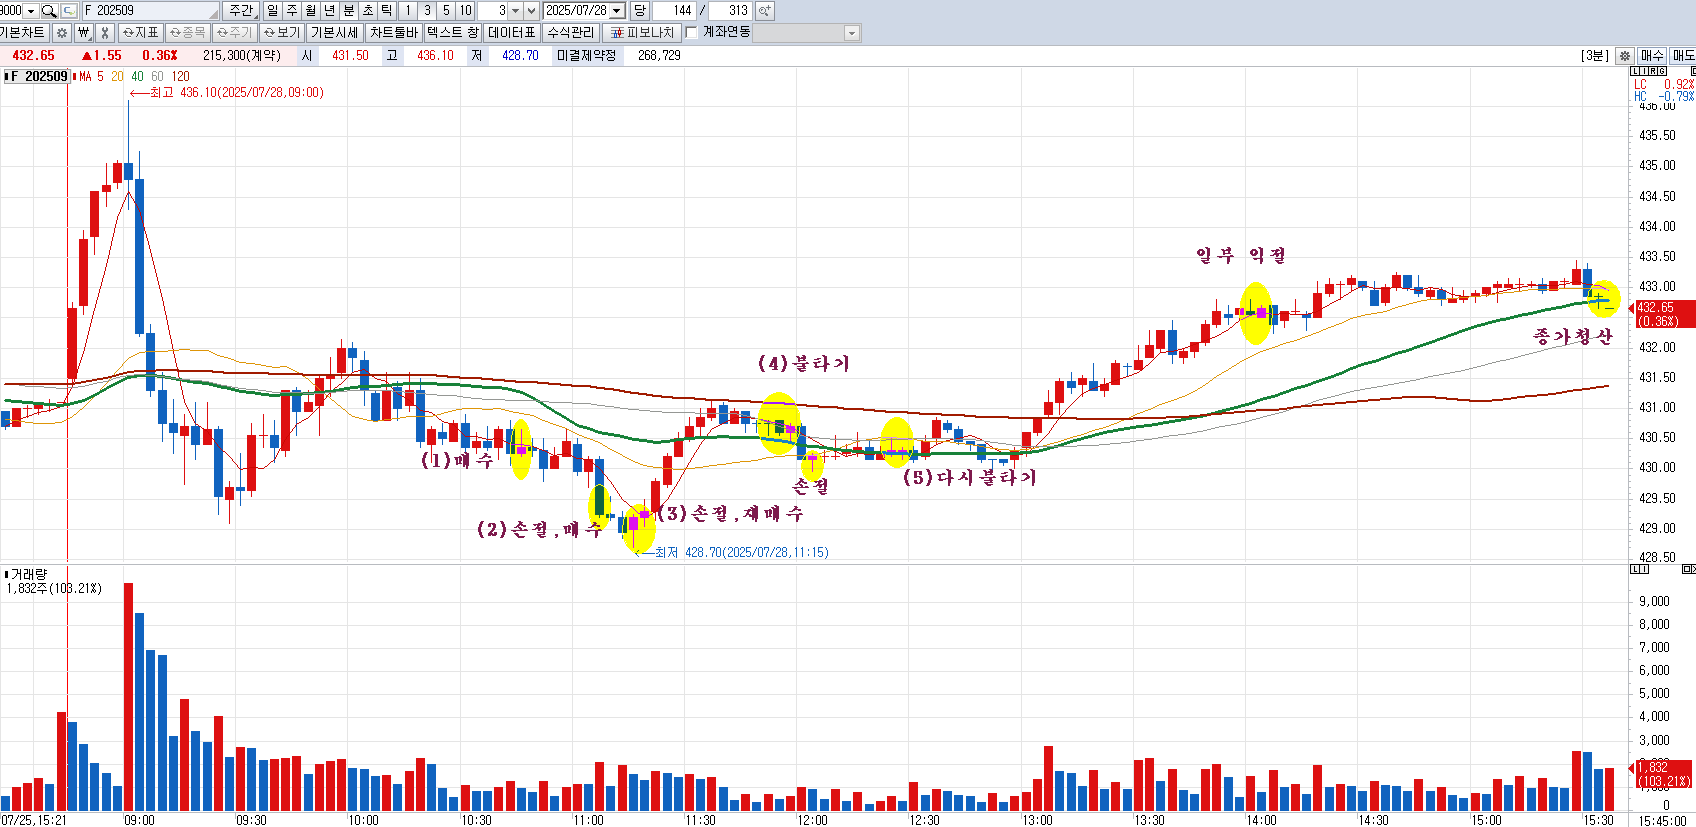Viewport: 1696px width, 827px height.
Task: Open the date 2025/07/28 dropdown
Action: point(617,11)
